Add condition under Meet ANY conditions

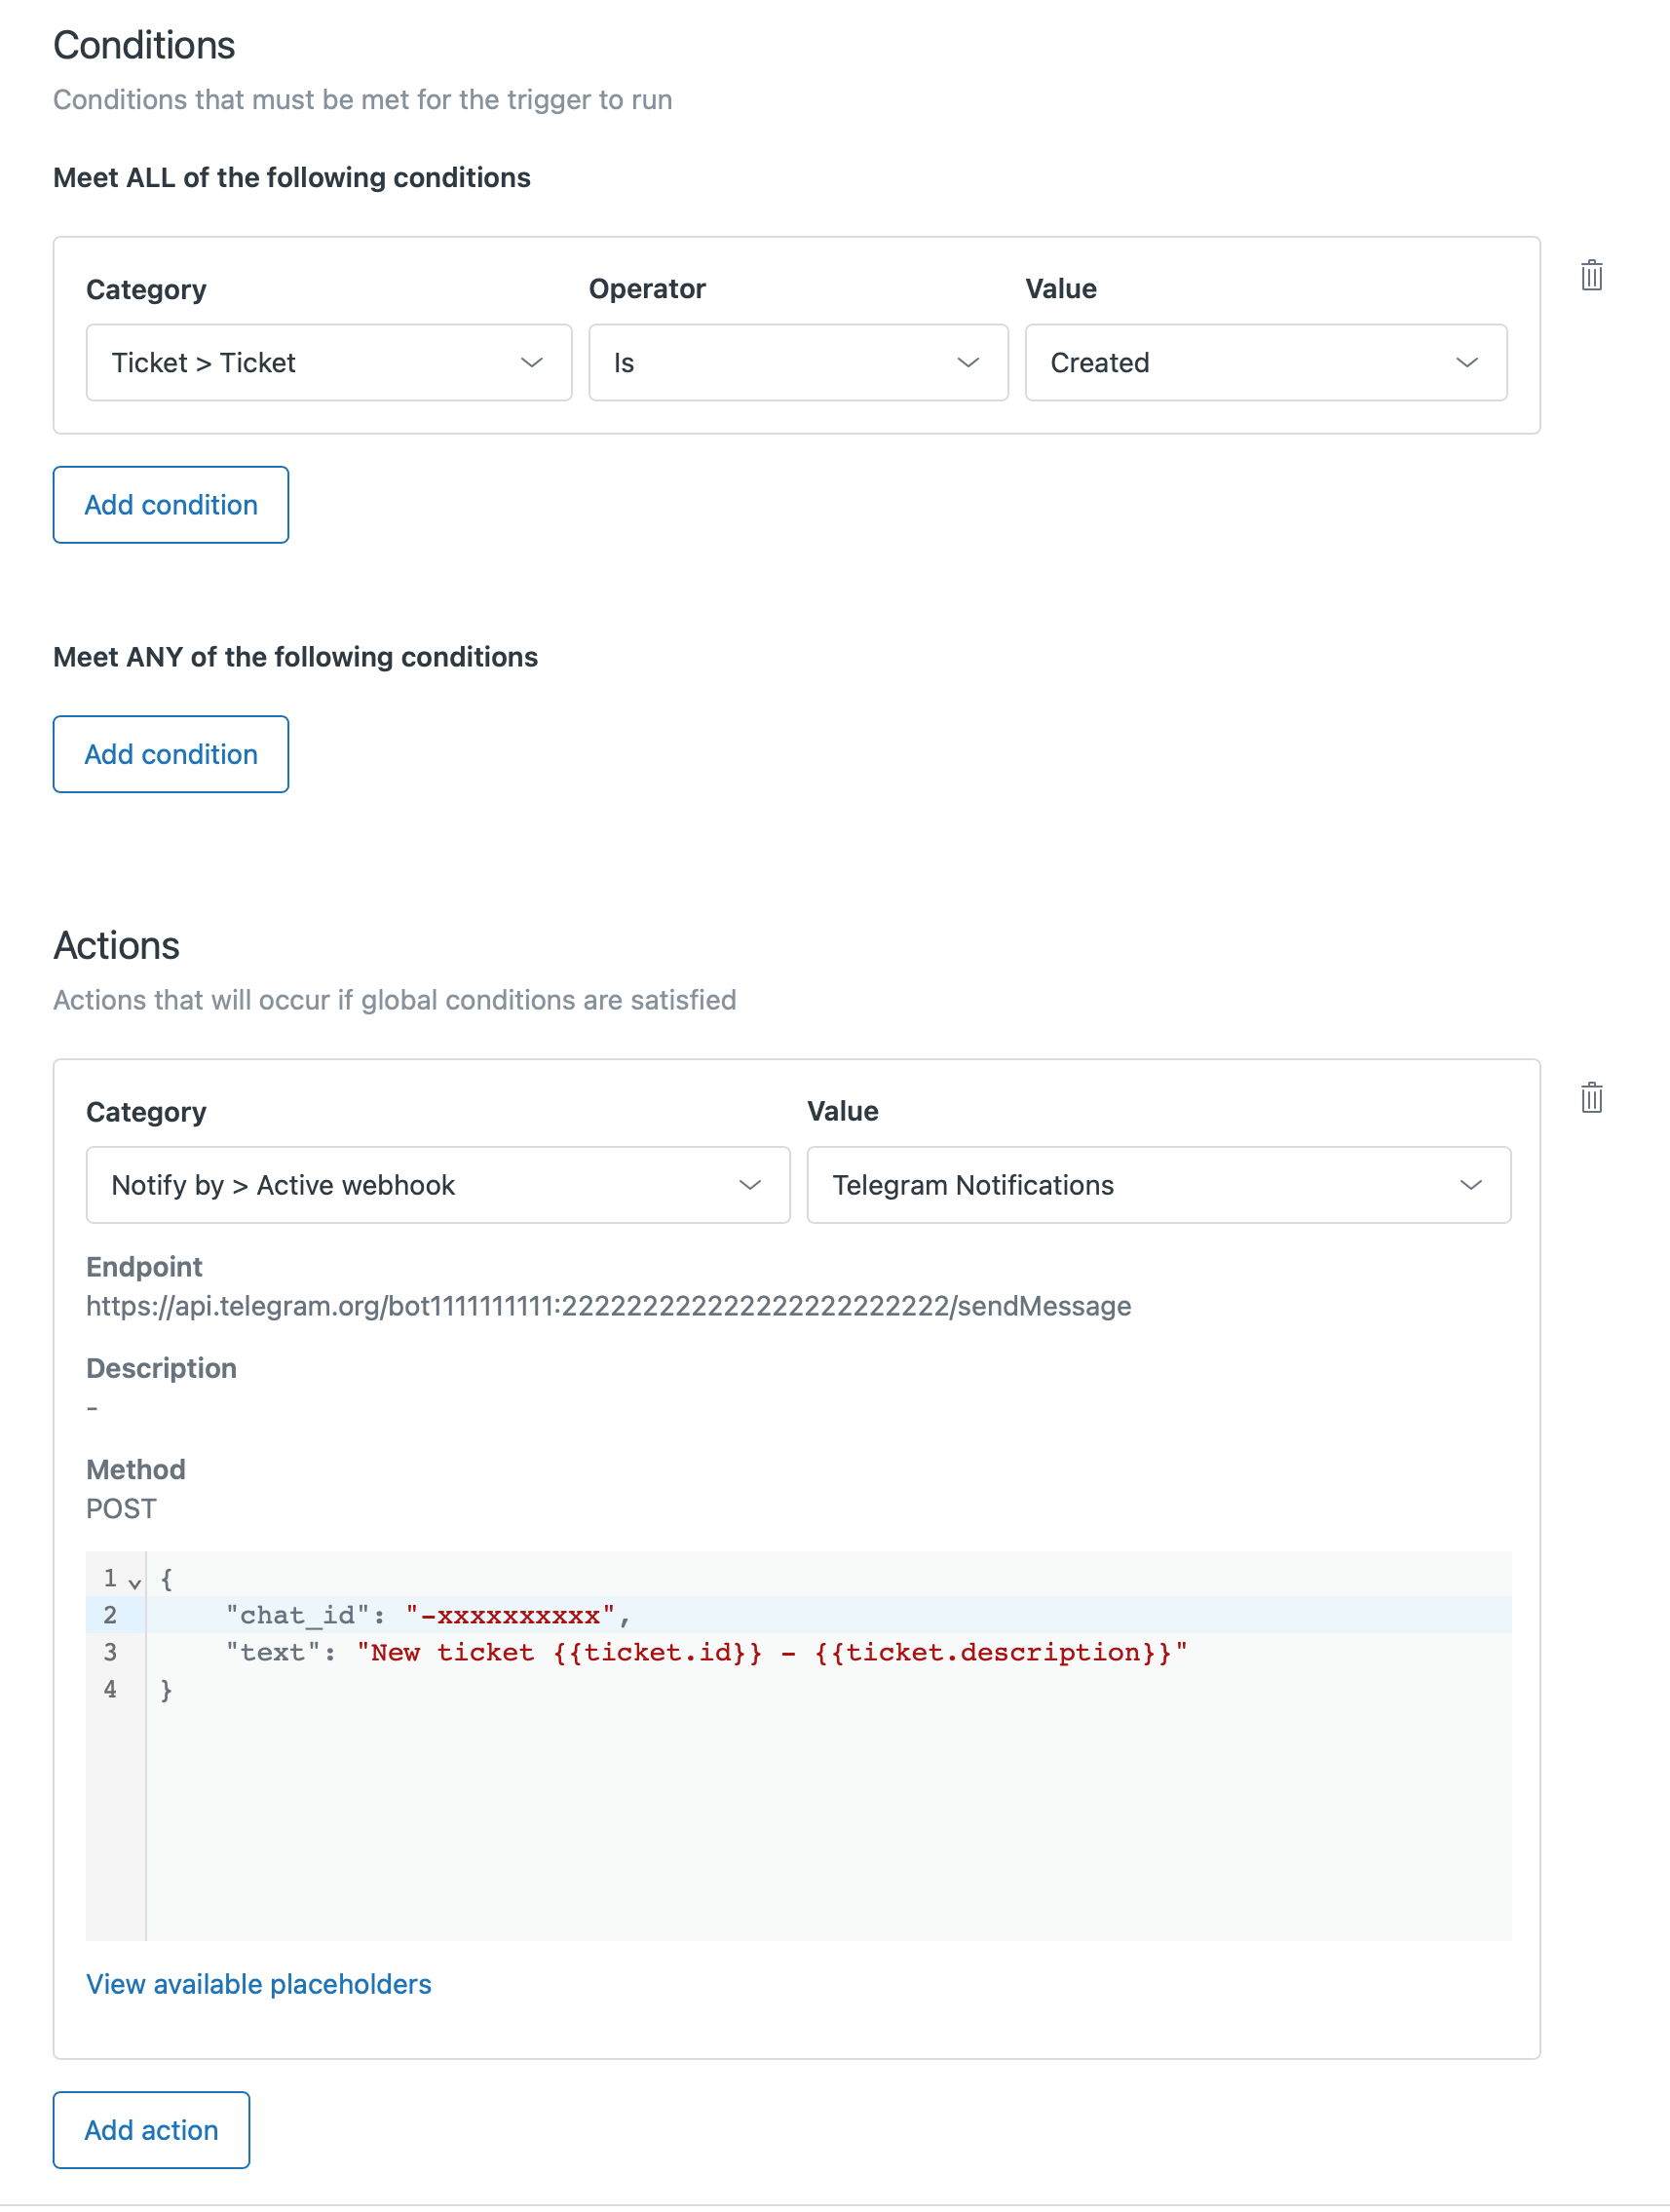coord(171,754)
